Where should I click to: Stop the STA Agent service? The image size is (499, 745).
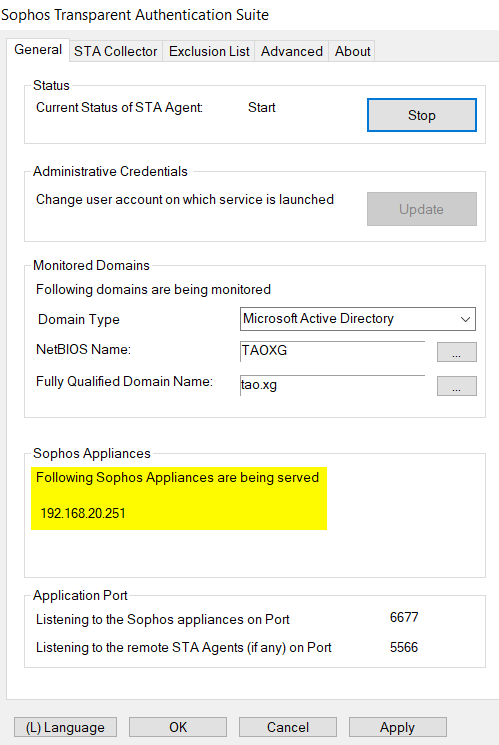coord(422,115)
